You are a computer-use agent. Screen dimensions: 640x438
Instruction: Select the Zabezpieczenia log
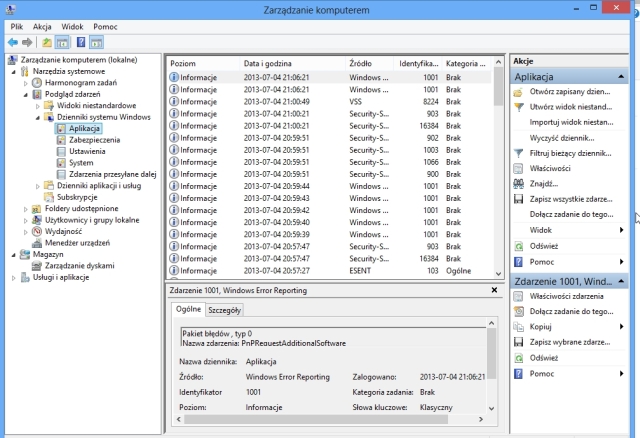(94, 140)
